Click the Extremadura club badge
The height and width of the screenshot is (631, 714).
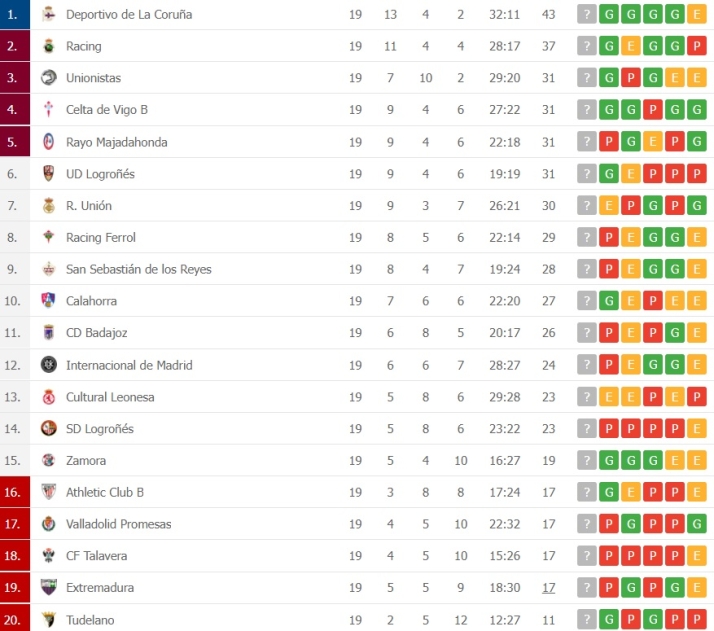pyautogui.click(x=49, y=587)
